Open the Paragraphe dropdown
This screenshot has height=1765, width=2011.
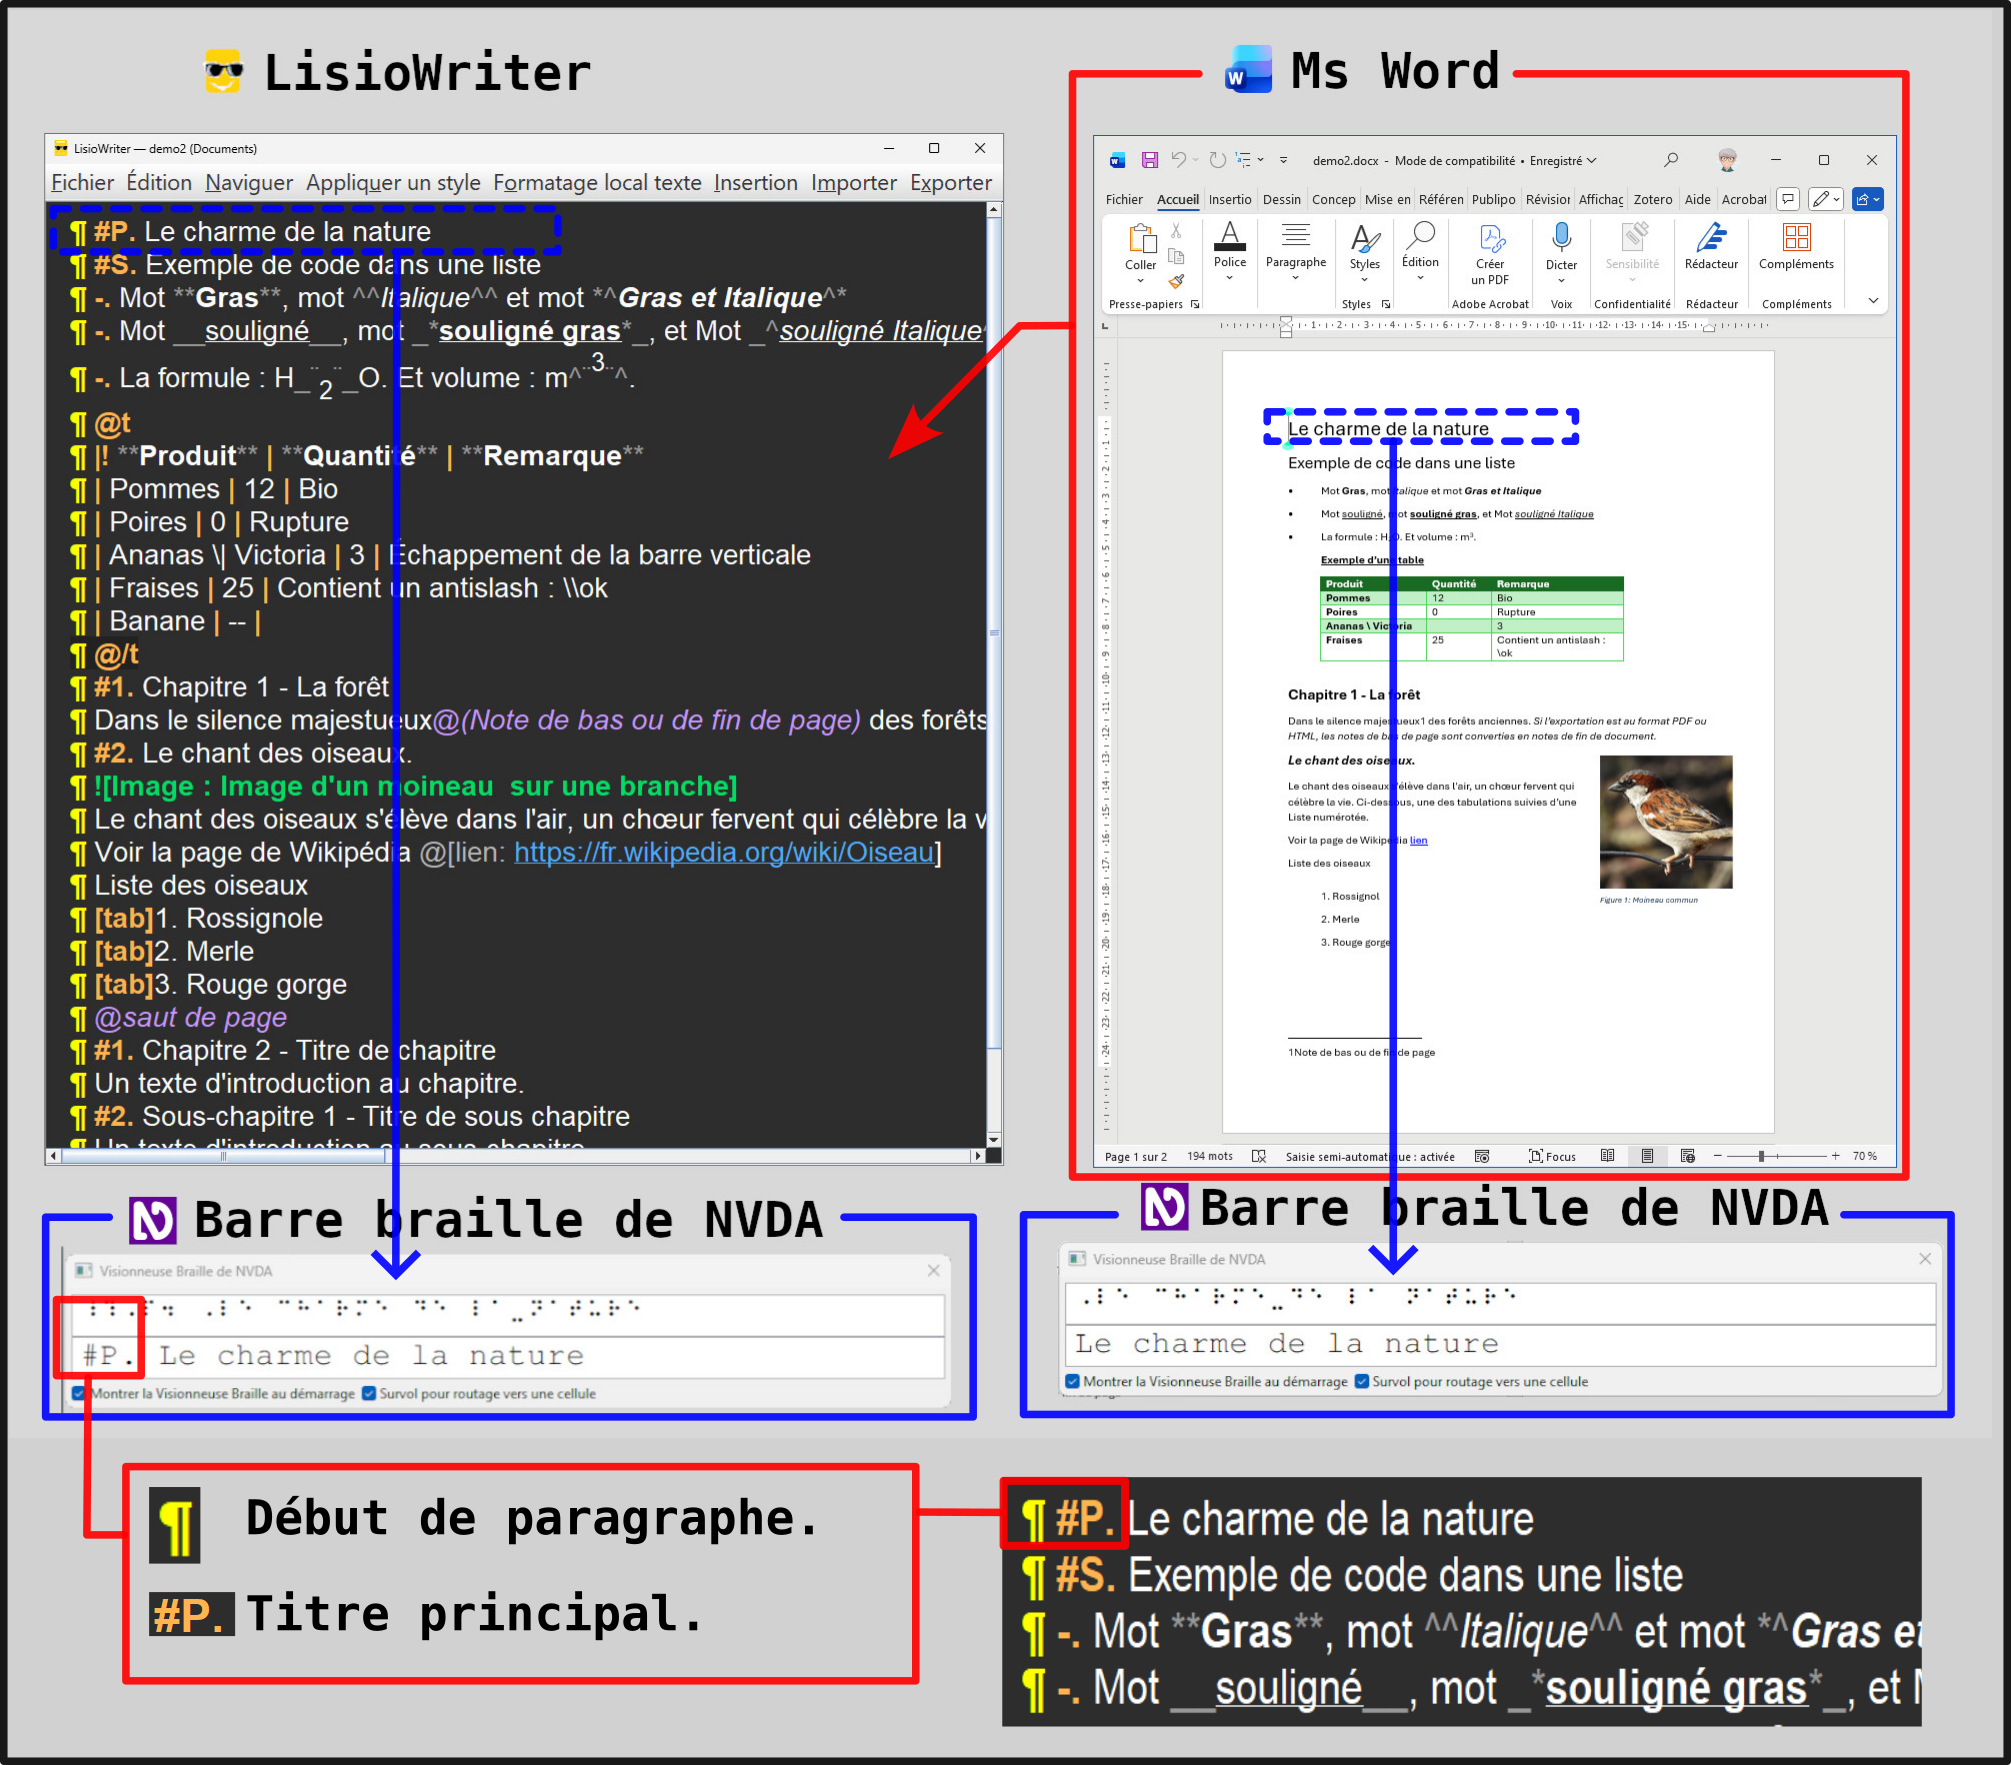(1296, 278)
